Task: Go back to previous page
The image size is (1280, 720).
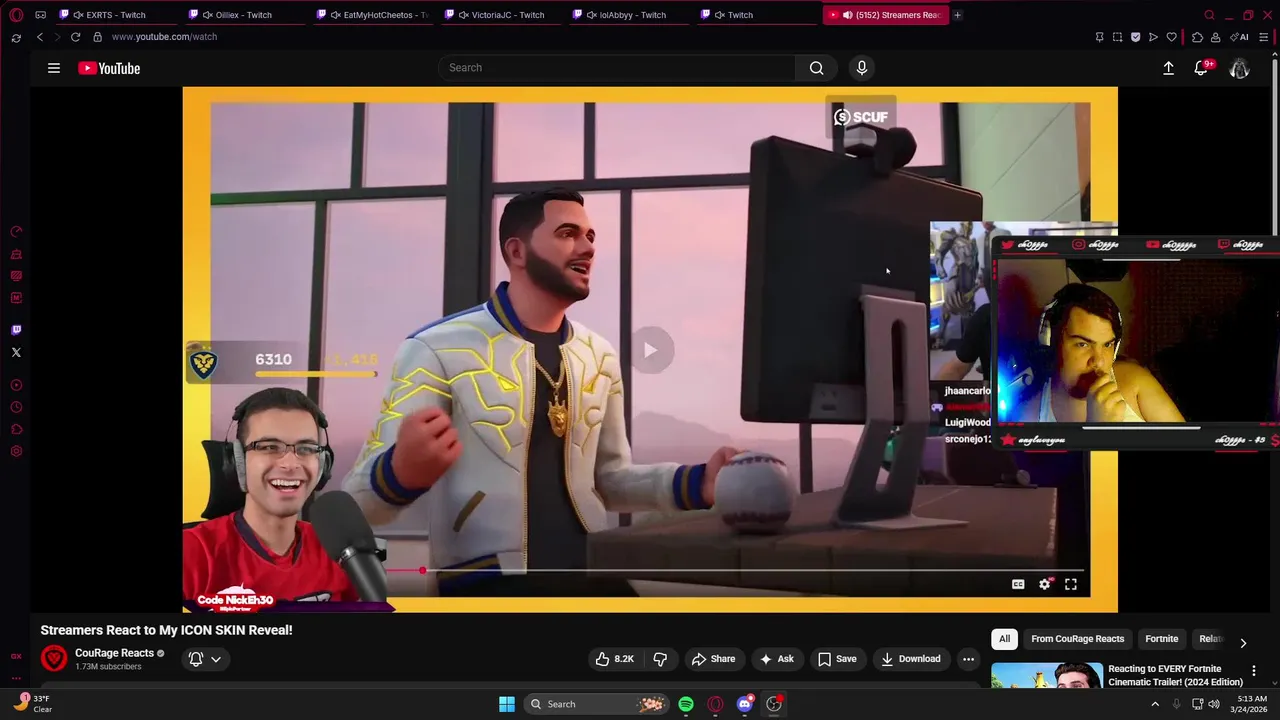Action: tap(40, 37)
